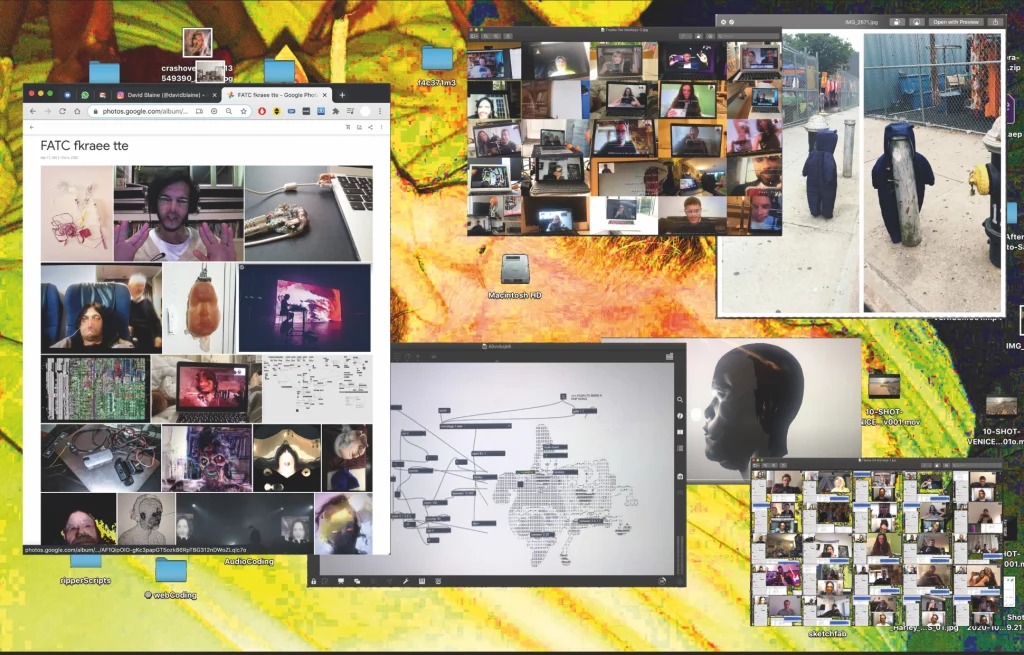Open the red Opera extension icon
1024x655 pixels.
pos(263,112)
